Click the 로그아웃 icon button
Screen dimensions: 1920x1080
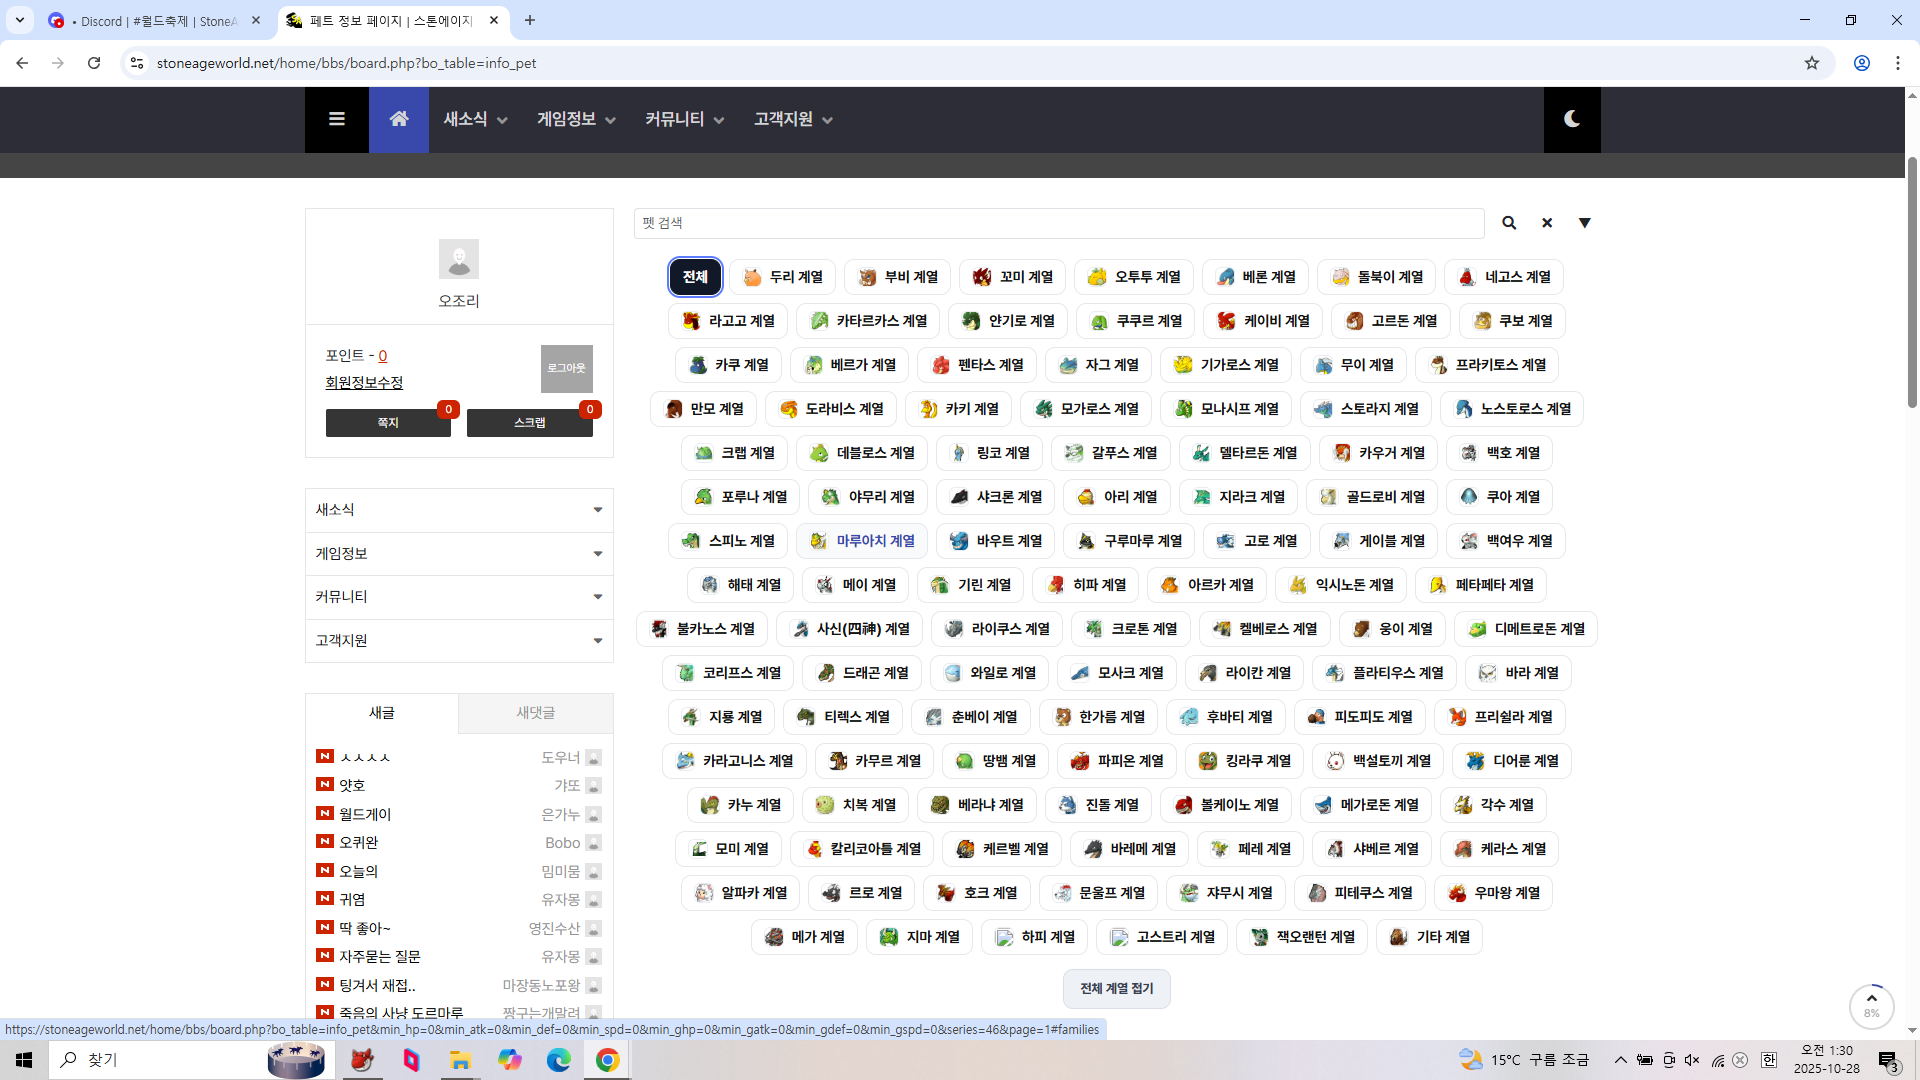click(566, 368)
